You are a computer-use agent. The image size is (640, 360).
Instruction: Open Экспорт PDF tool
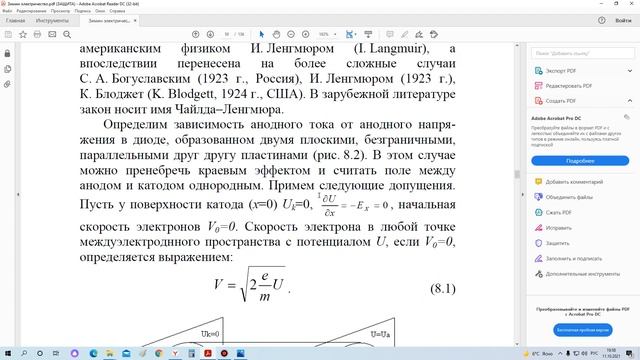[x=561, y=71]
